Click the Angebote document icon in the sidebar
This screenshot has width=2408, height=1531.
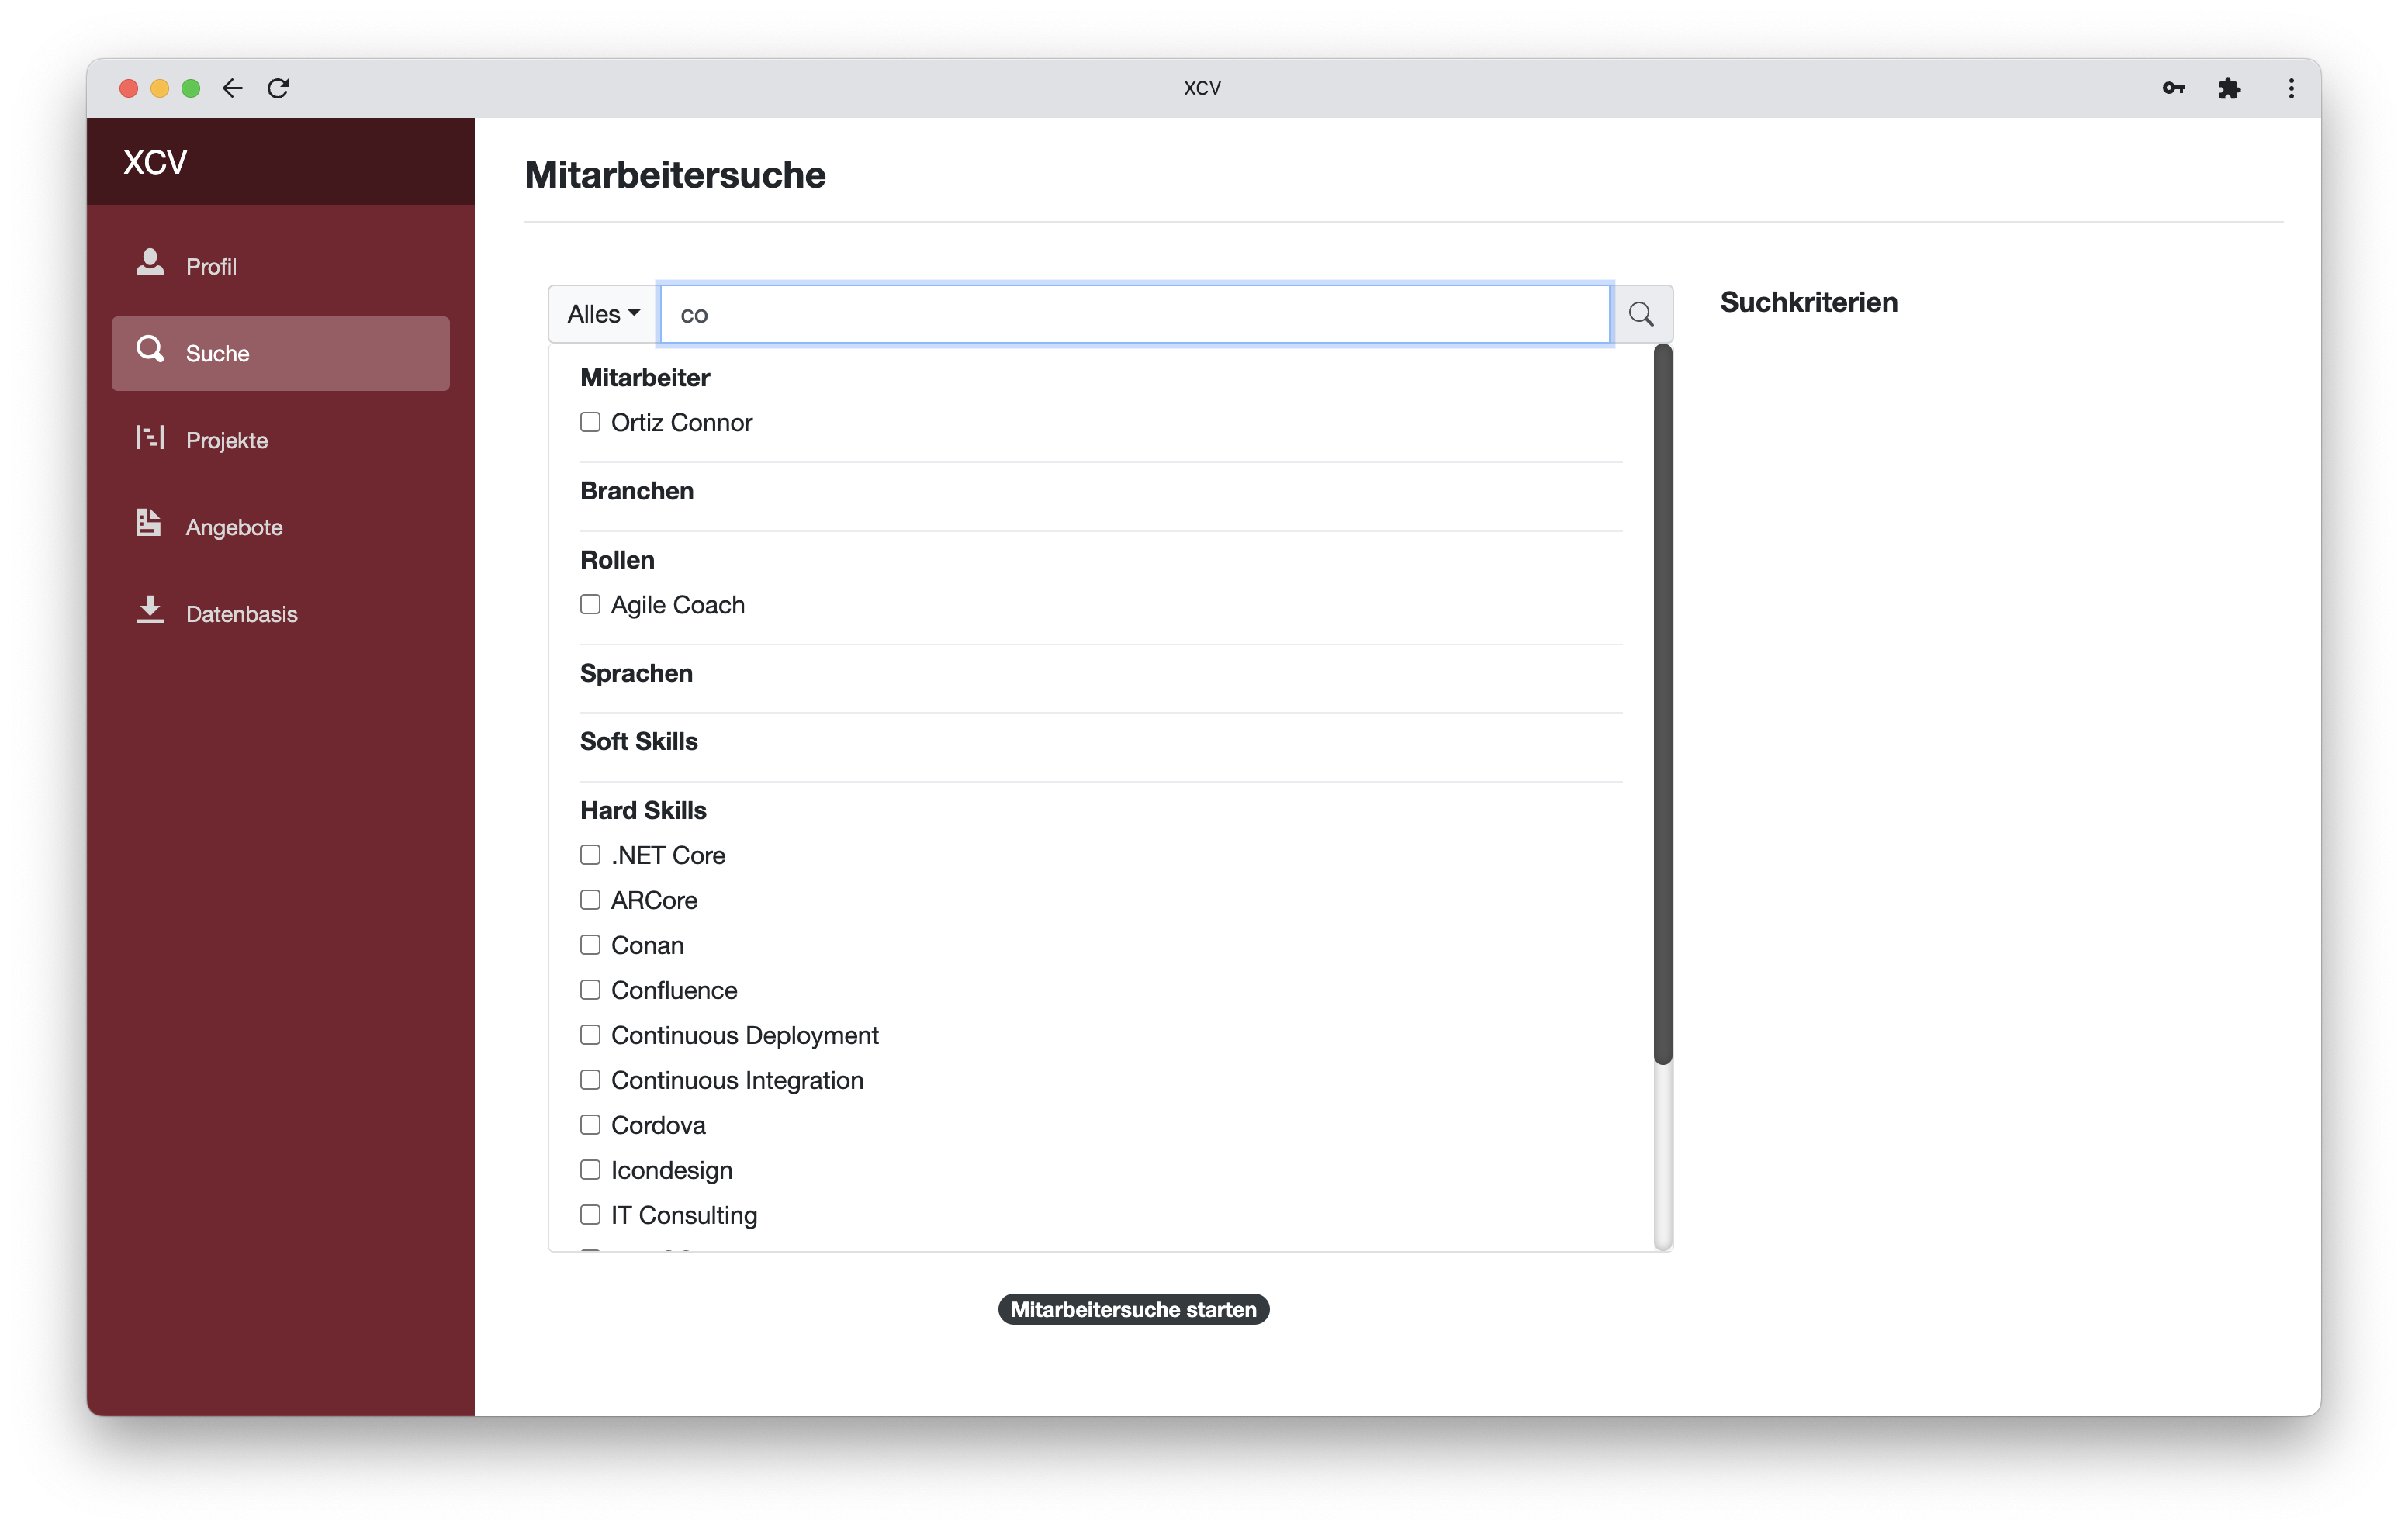pos(149,524)
